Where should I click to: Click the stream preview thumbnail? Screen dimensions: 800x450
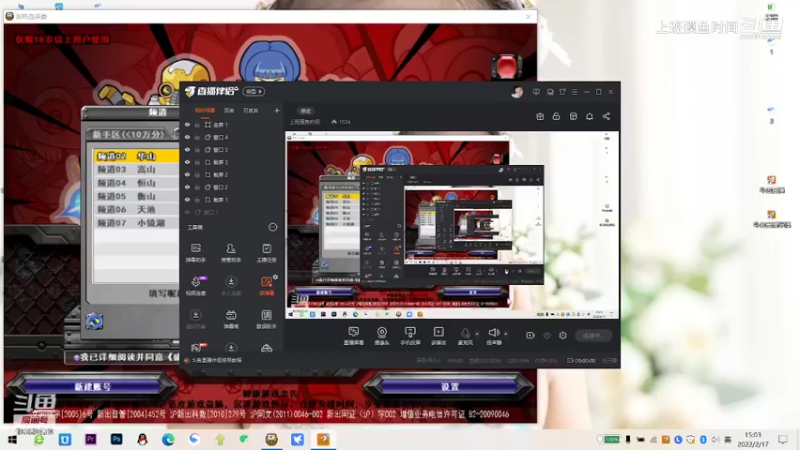[452, 225]
